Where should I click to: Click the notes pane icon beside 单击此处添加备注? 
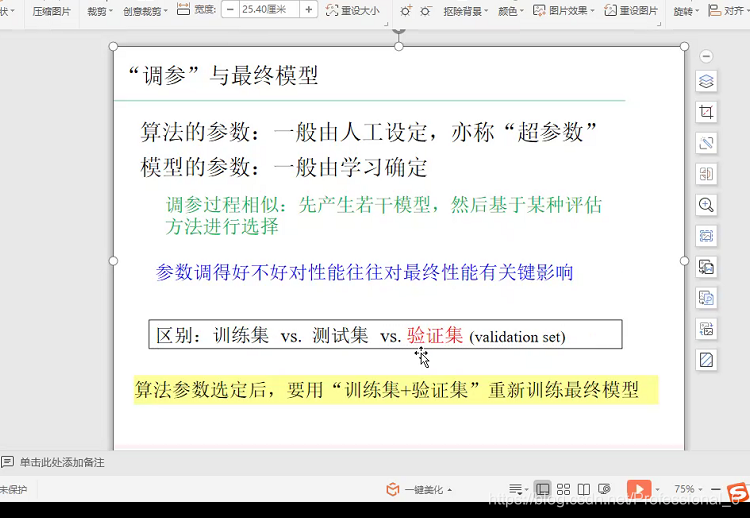(x=7, y=462)
